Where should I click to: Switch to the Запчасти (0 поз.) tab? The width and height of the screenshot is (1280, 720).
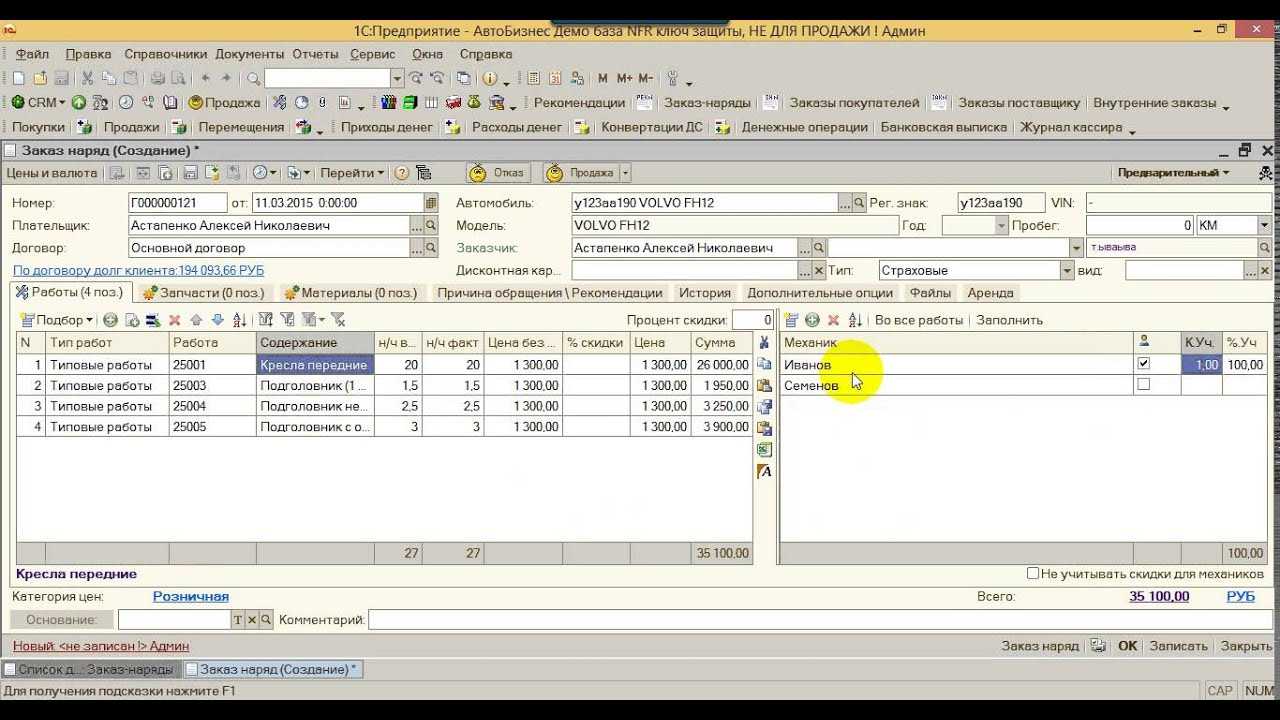tap(203, 293)
